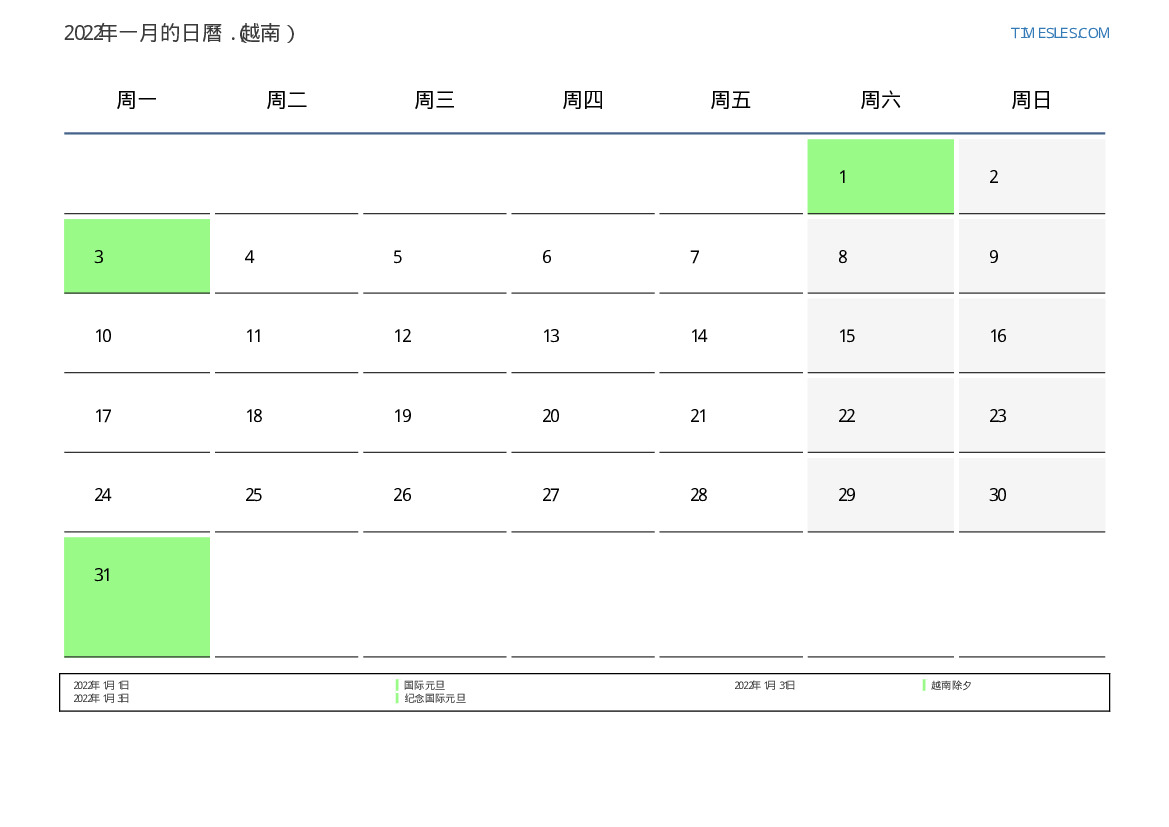Click the green holiday cell for day 31
The width and height of the screenshot is (1169, 827).
pos(136,597)
